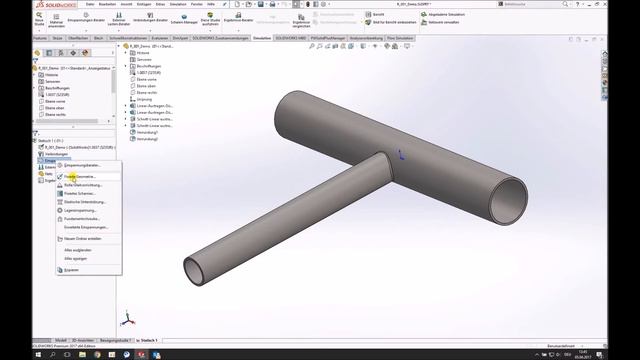Open the Simulation menu
This screenshot has width=640, height=360.
[x=178, y=4]
